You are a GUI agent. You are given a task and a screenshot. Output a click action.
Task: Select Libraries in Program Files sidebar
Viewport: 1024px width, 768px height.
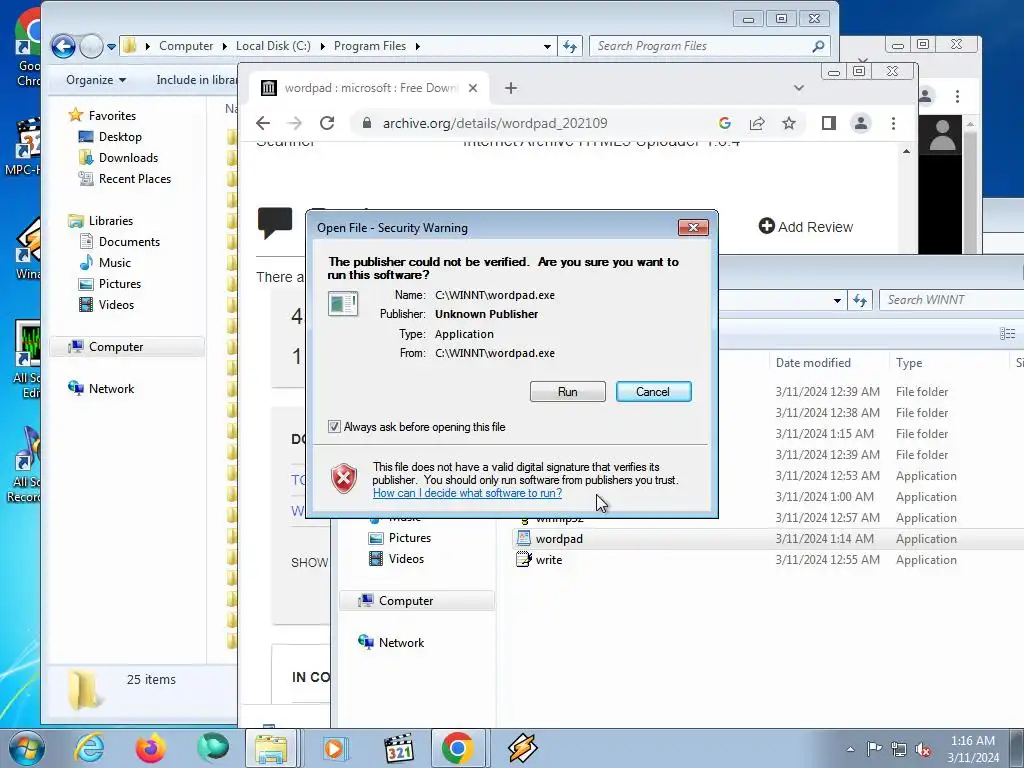110,221
